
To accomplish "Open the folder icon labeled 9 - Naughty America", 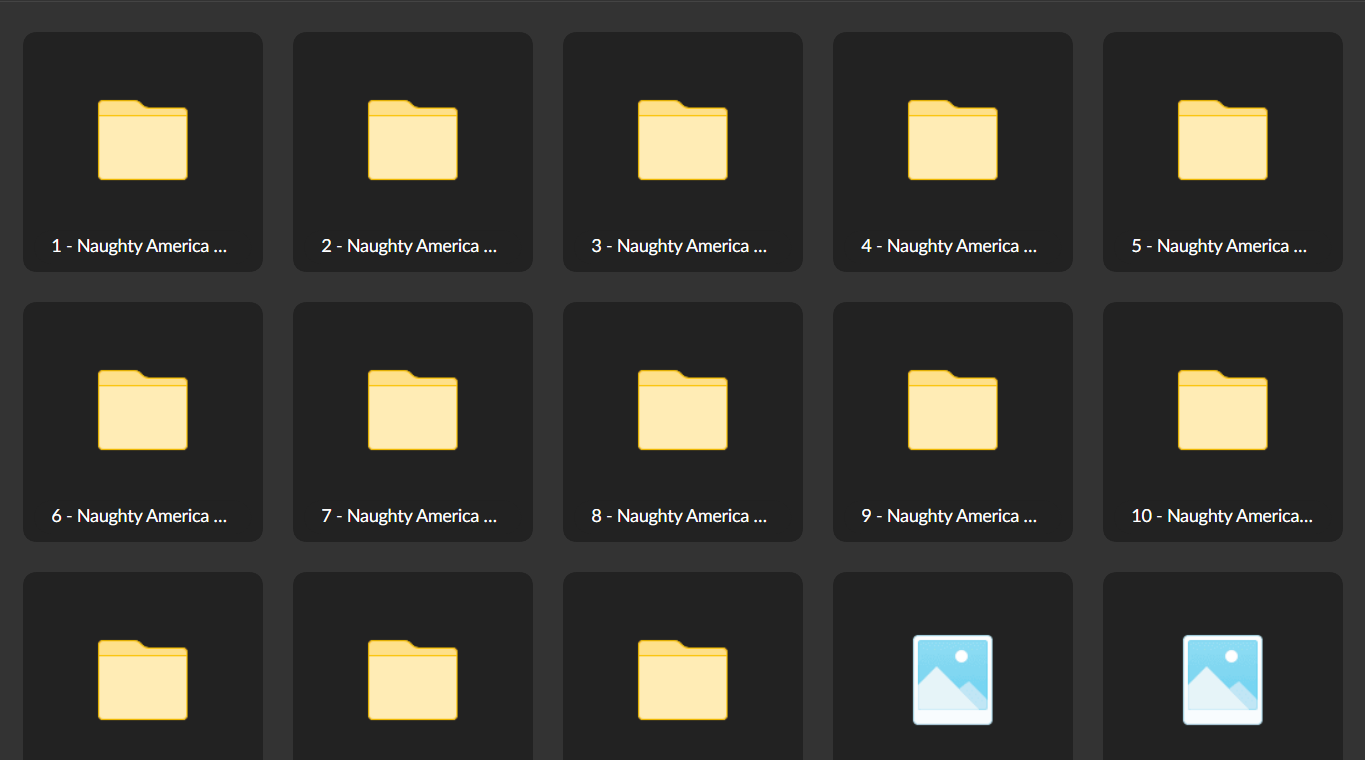I will [x=953, y=410].
